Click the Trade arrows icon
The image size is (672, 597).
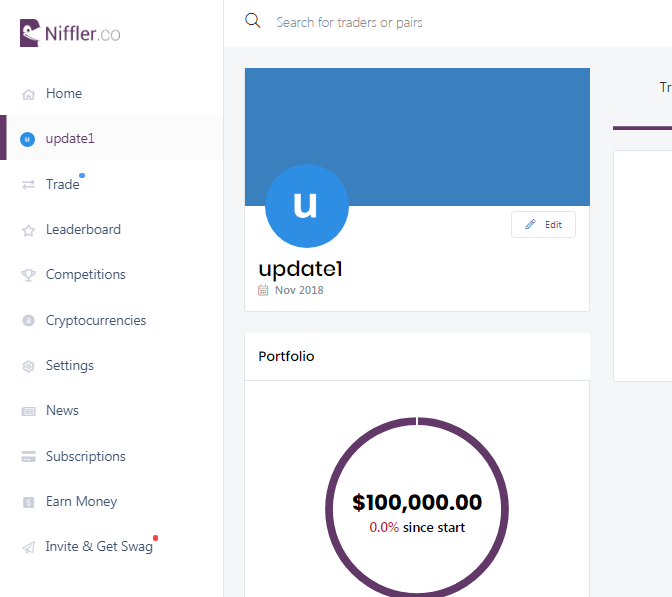point(28,185)
